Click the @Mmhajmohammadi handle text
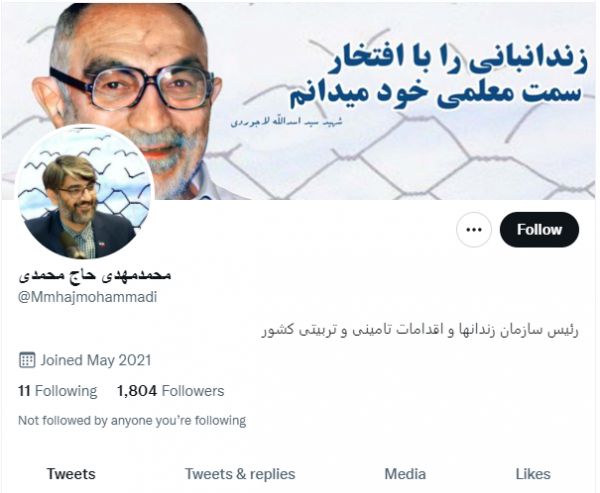This screenshot has width=600, height=493. 88,297
